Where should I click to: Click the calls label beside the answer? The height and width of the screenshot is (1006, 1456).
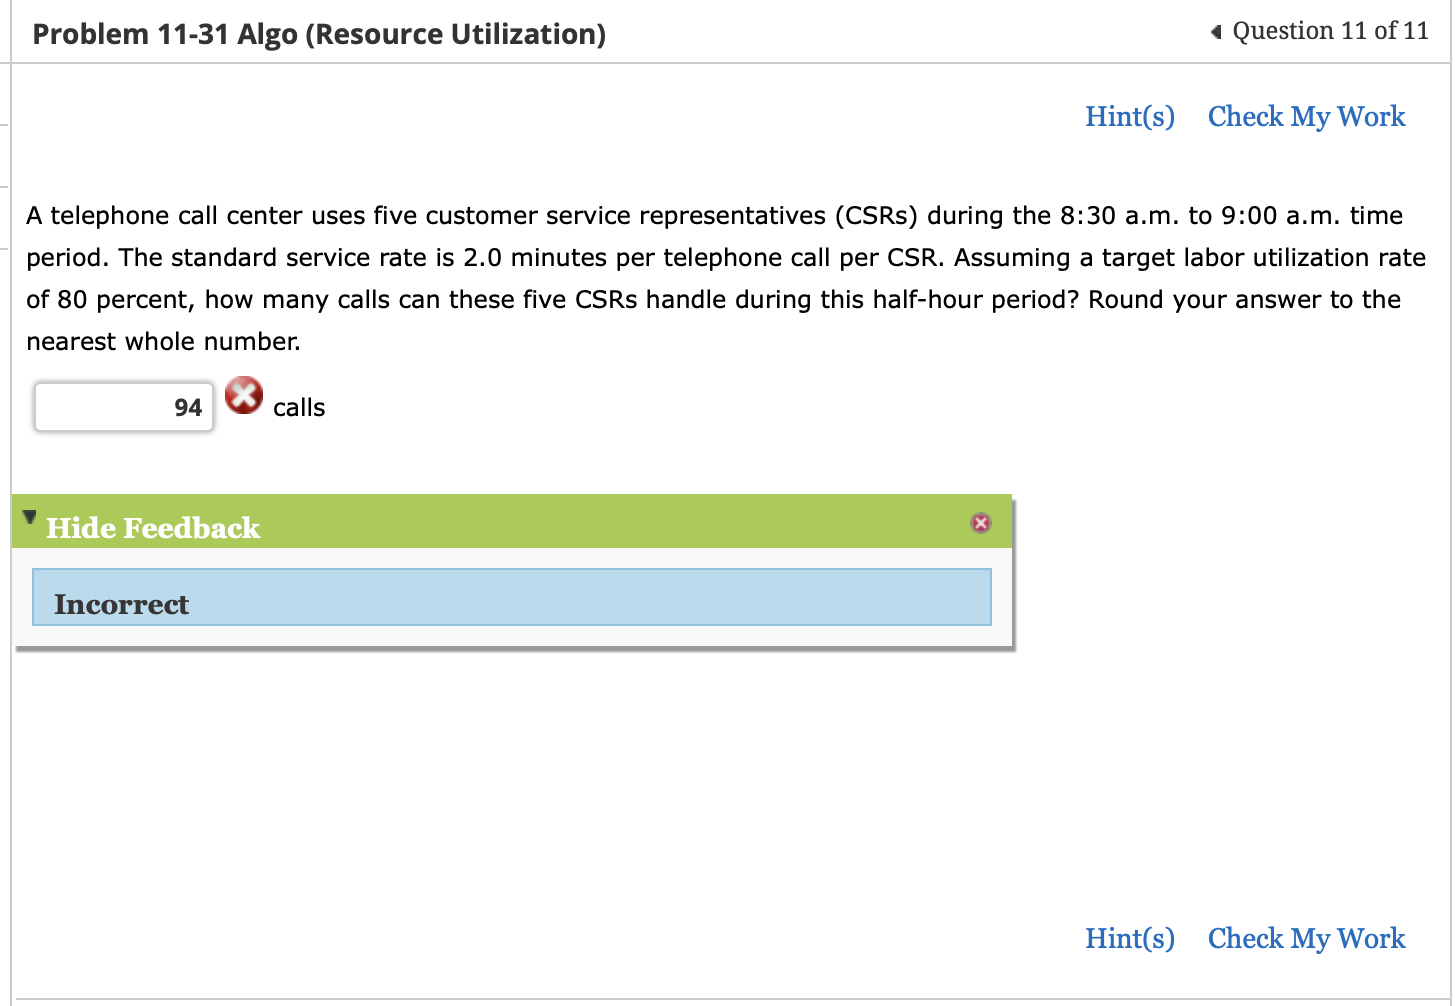click(299, 407)
